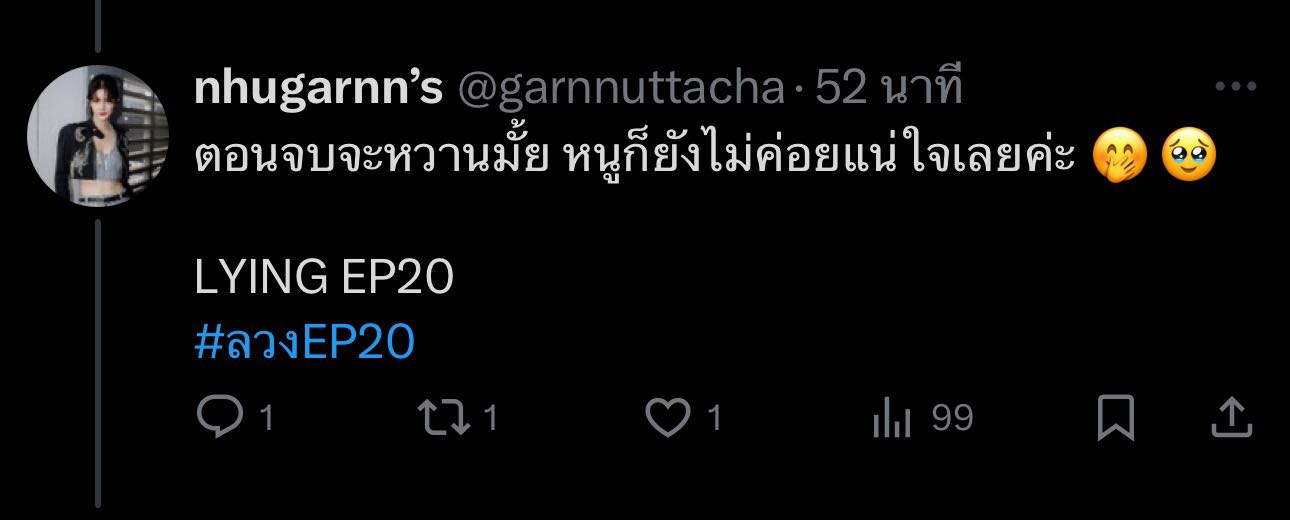Tap the like count next to the heart
The width and height of the screenshot is (1290, 520).
coord(714,419)
